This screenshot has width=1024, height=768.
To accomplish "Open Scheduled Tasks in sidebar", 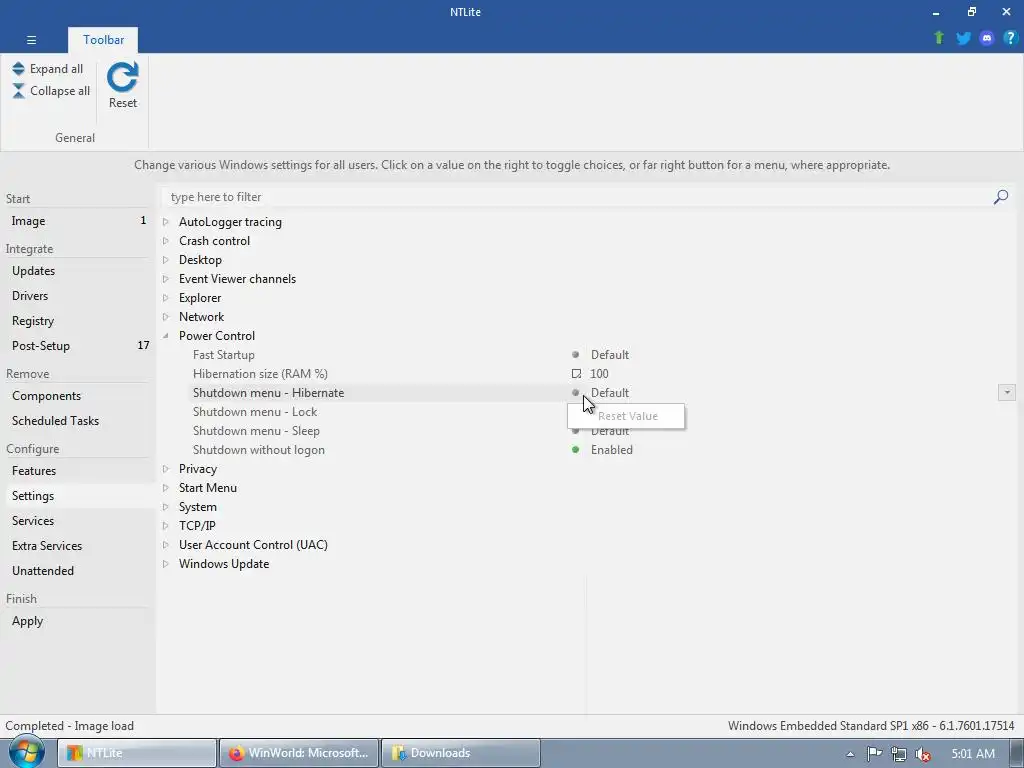I will coord(78,421).
